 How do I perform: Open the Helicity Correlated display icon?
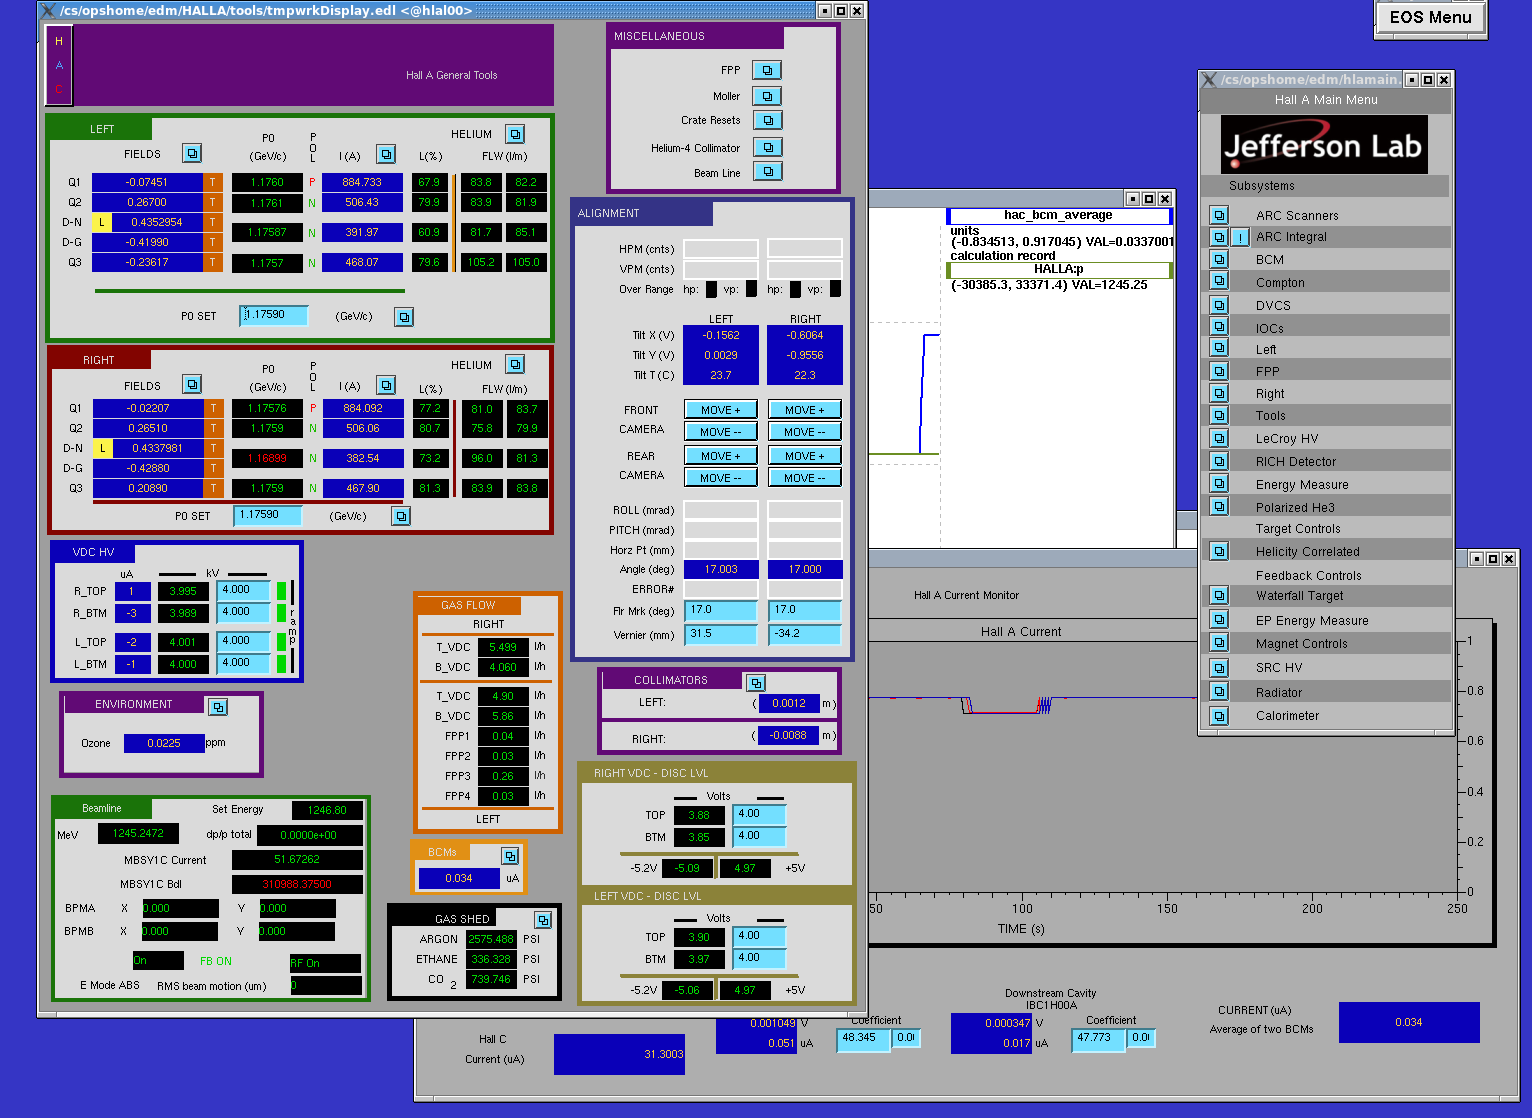[x=1219, y=551]
